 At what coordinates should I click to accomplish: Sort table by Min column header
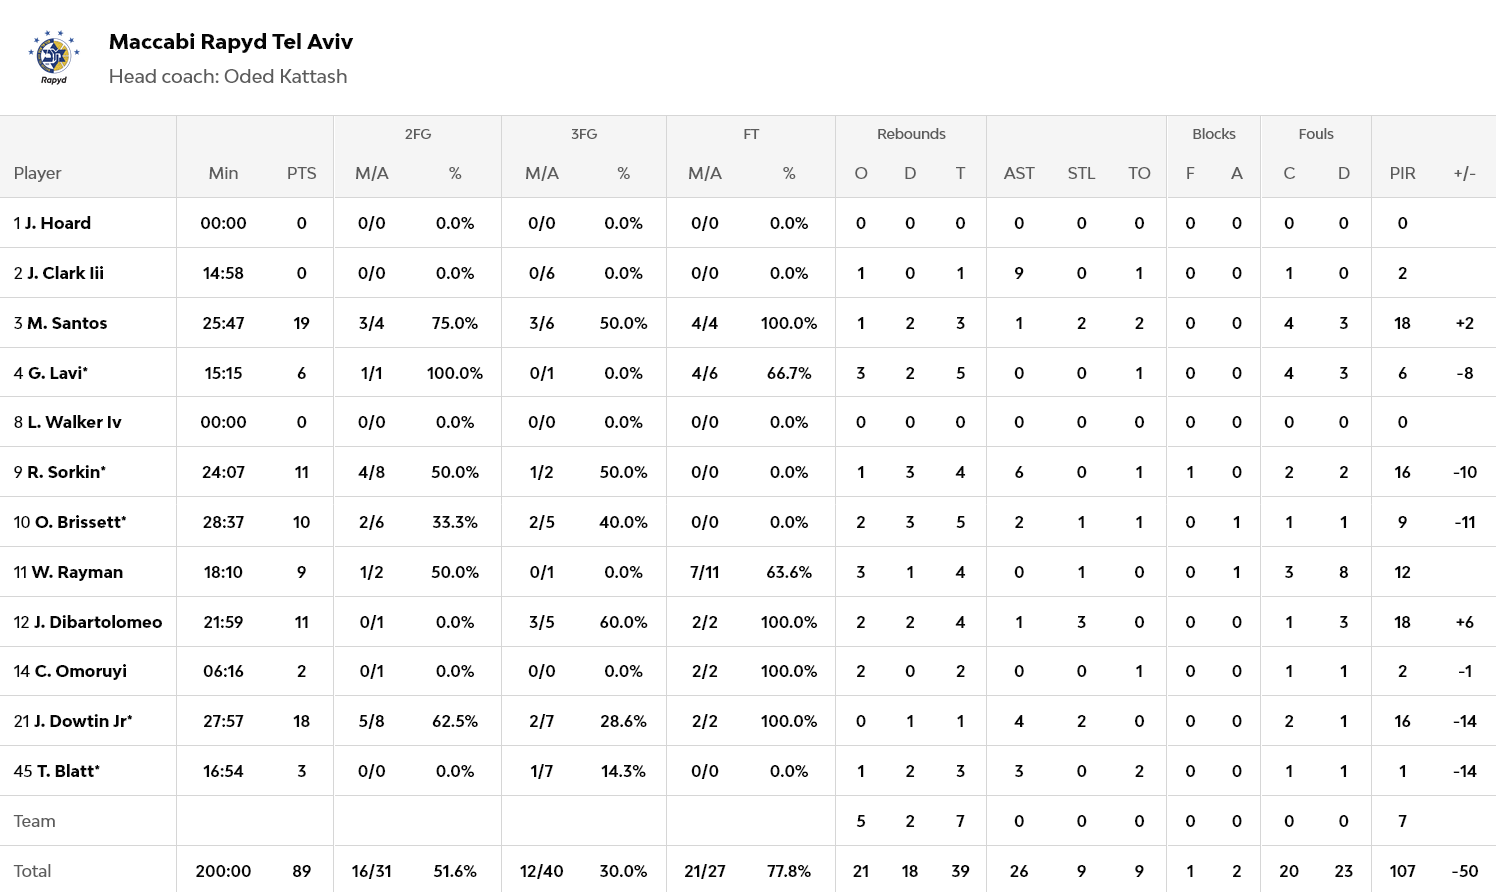(x=223, y=173)
